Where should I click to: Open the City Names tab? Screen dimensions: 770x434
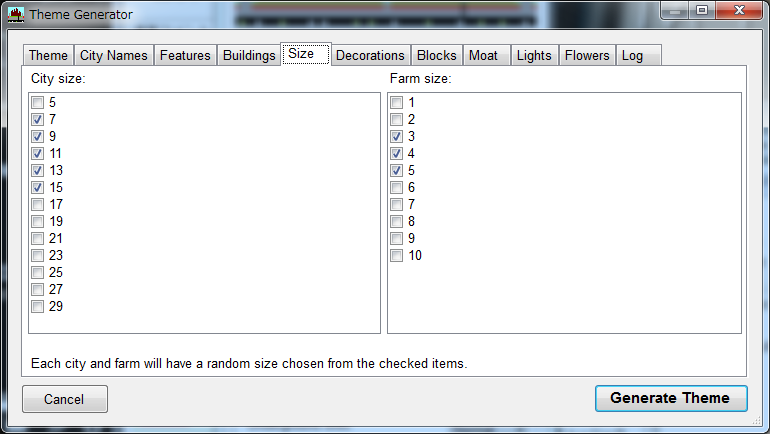(x=114, y=56)
